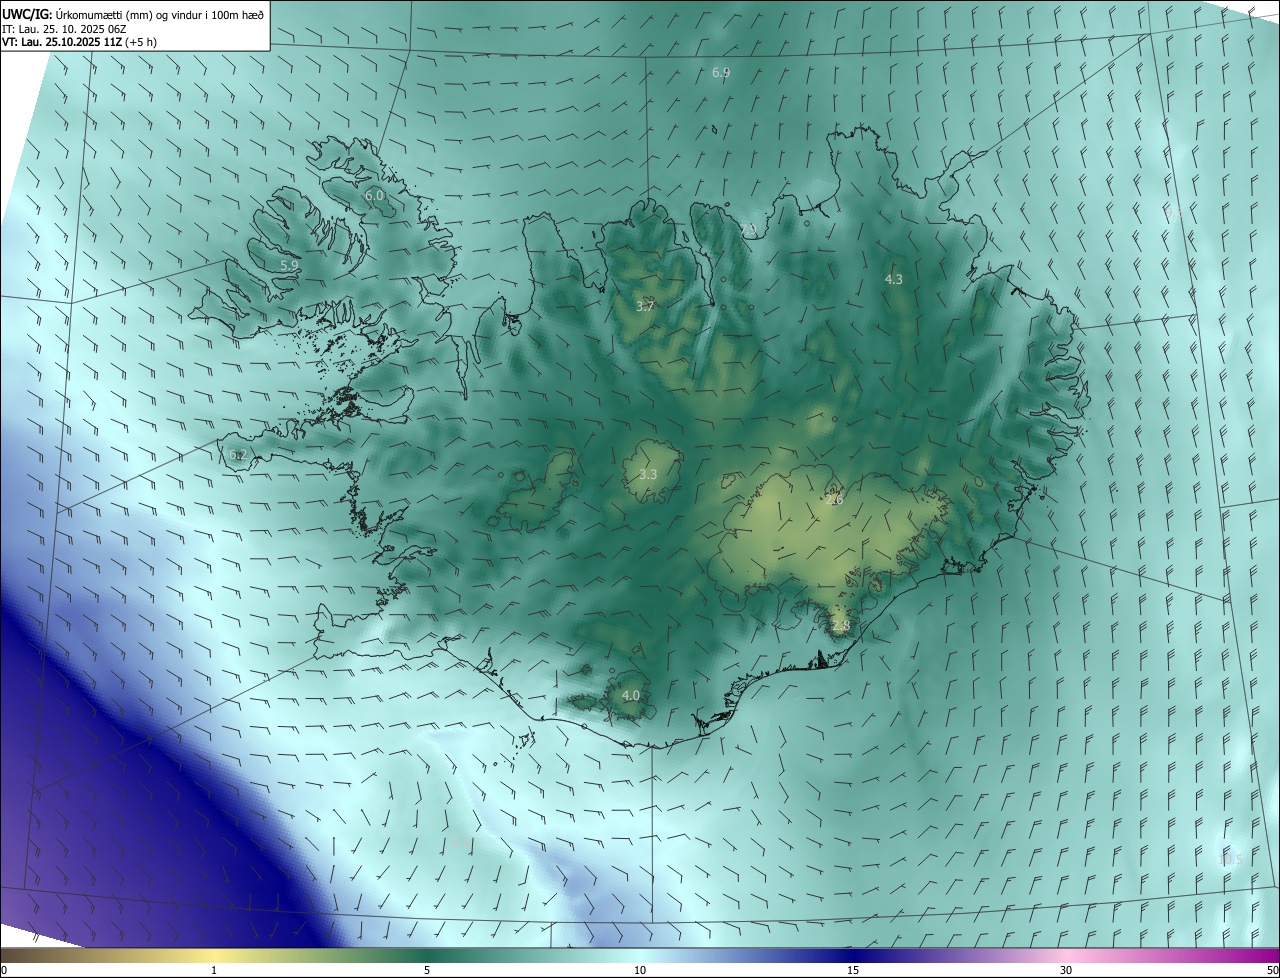Click the 3.3 value label on the glacier

tap(648, 474)
